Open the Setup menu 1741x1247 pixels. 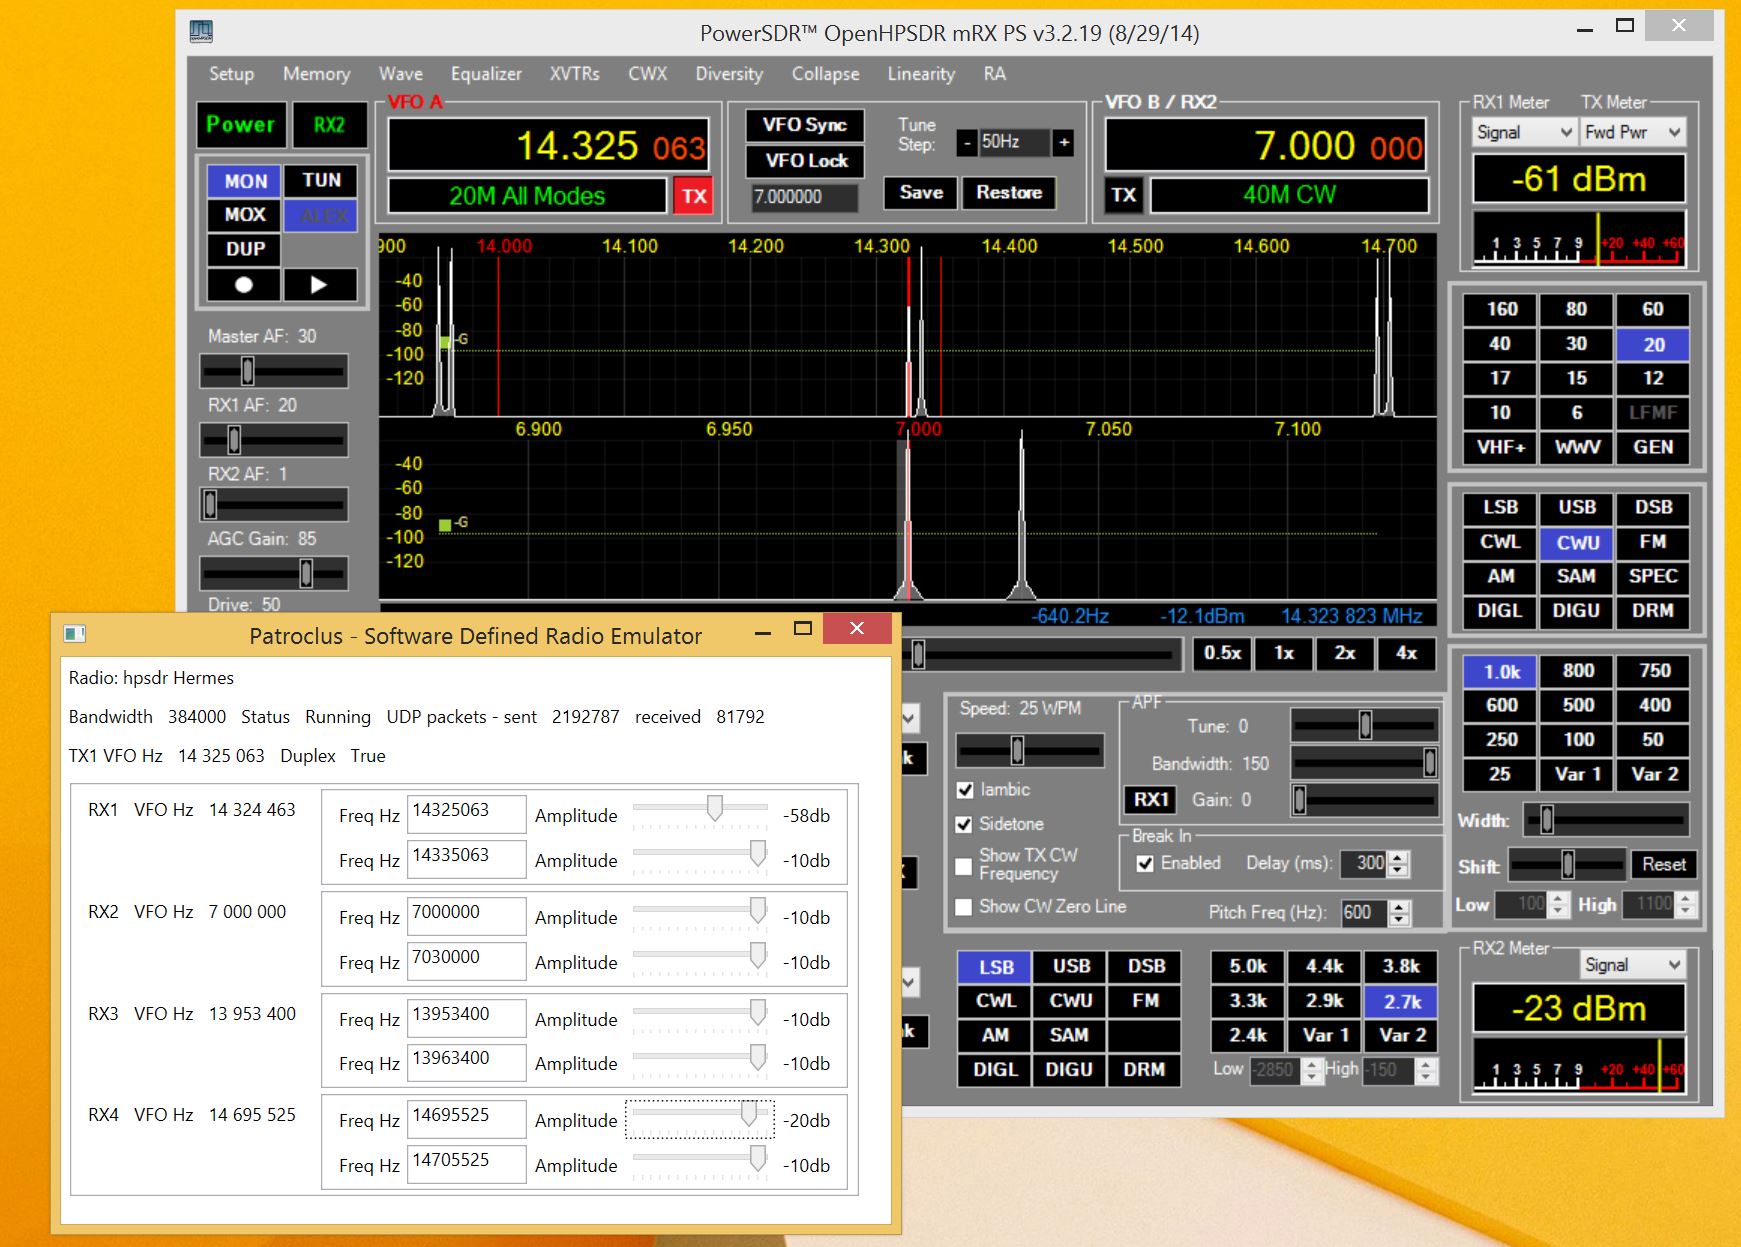[x=231, y=74]
